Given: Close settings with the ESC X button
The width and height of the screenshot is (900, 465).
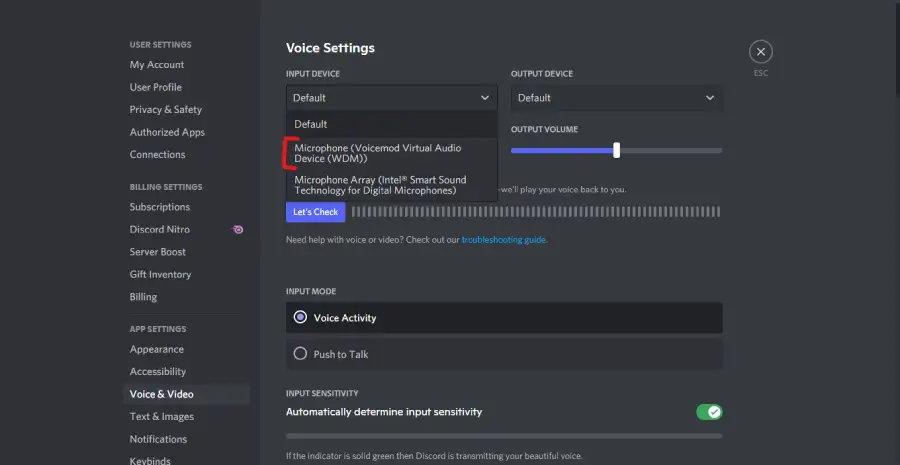Looking at the screenshot, I should [761, 52].
